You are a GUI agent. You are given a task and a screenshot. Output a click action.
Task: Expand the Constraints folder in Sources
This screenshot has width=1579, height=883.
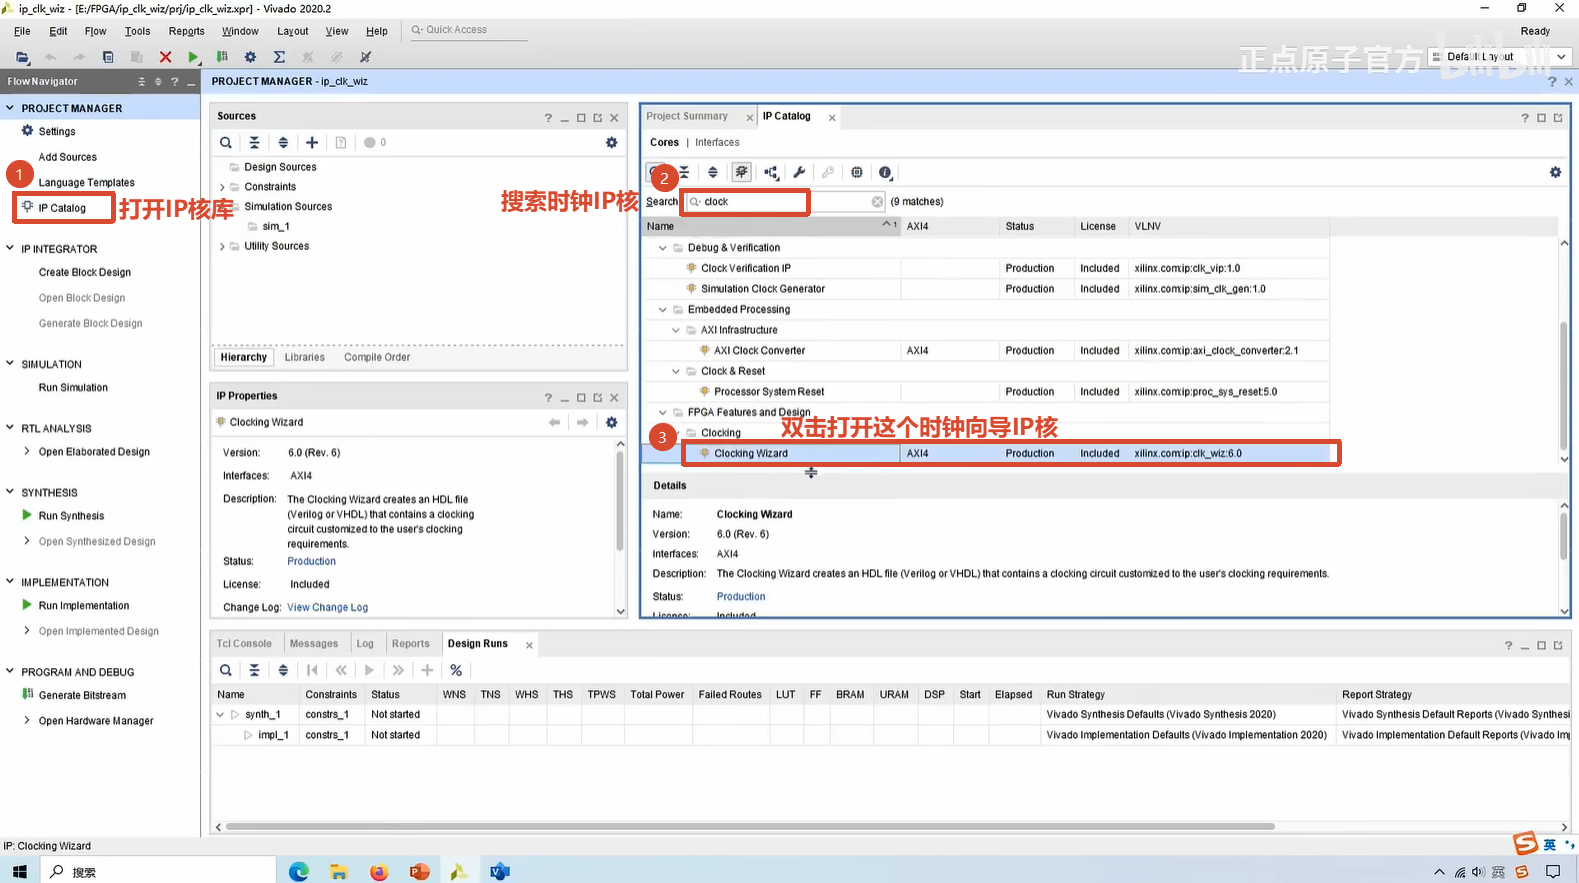(x=222, y=187)
